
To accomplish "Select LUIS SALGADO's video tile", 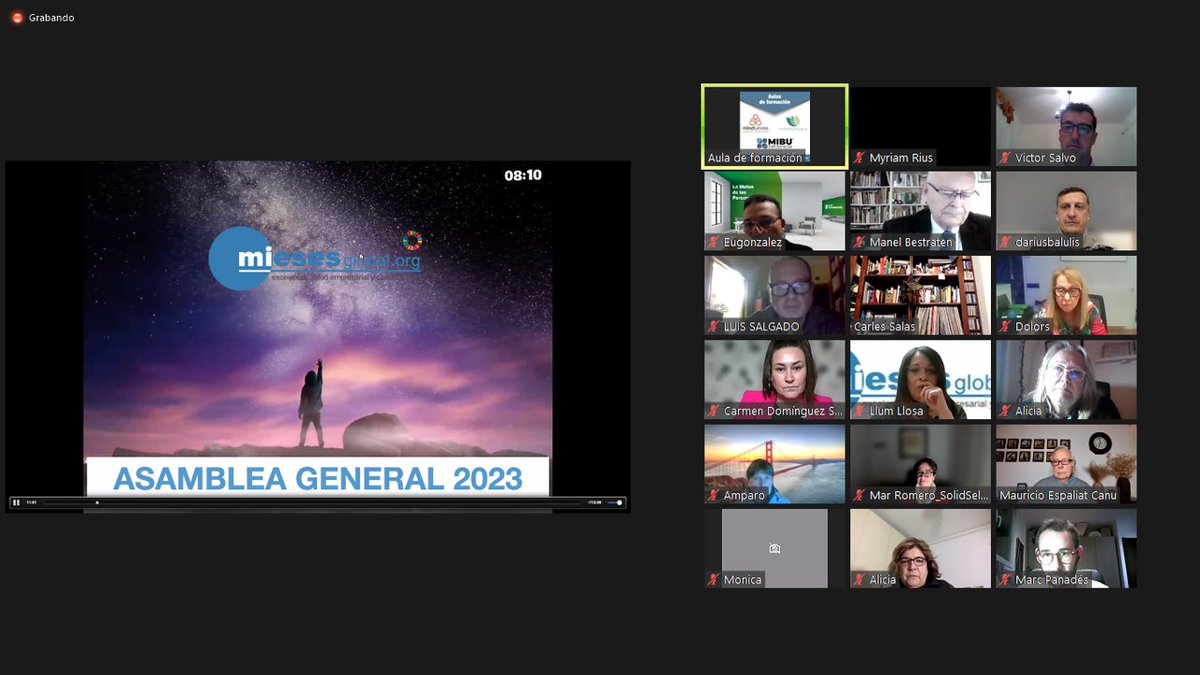I will pyautogui.click(x=775, y=295).
